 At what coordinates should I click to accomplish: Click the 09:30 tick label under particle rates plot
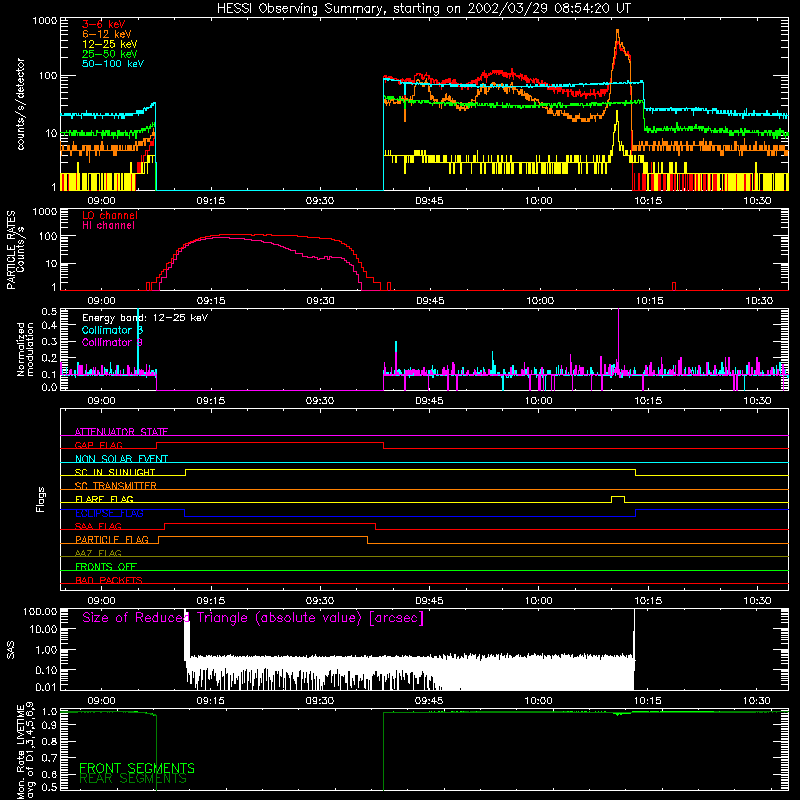[x=320, y=301]
